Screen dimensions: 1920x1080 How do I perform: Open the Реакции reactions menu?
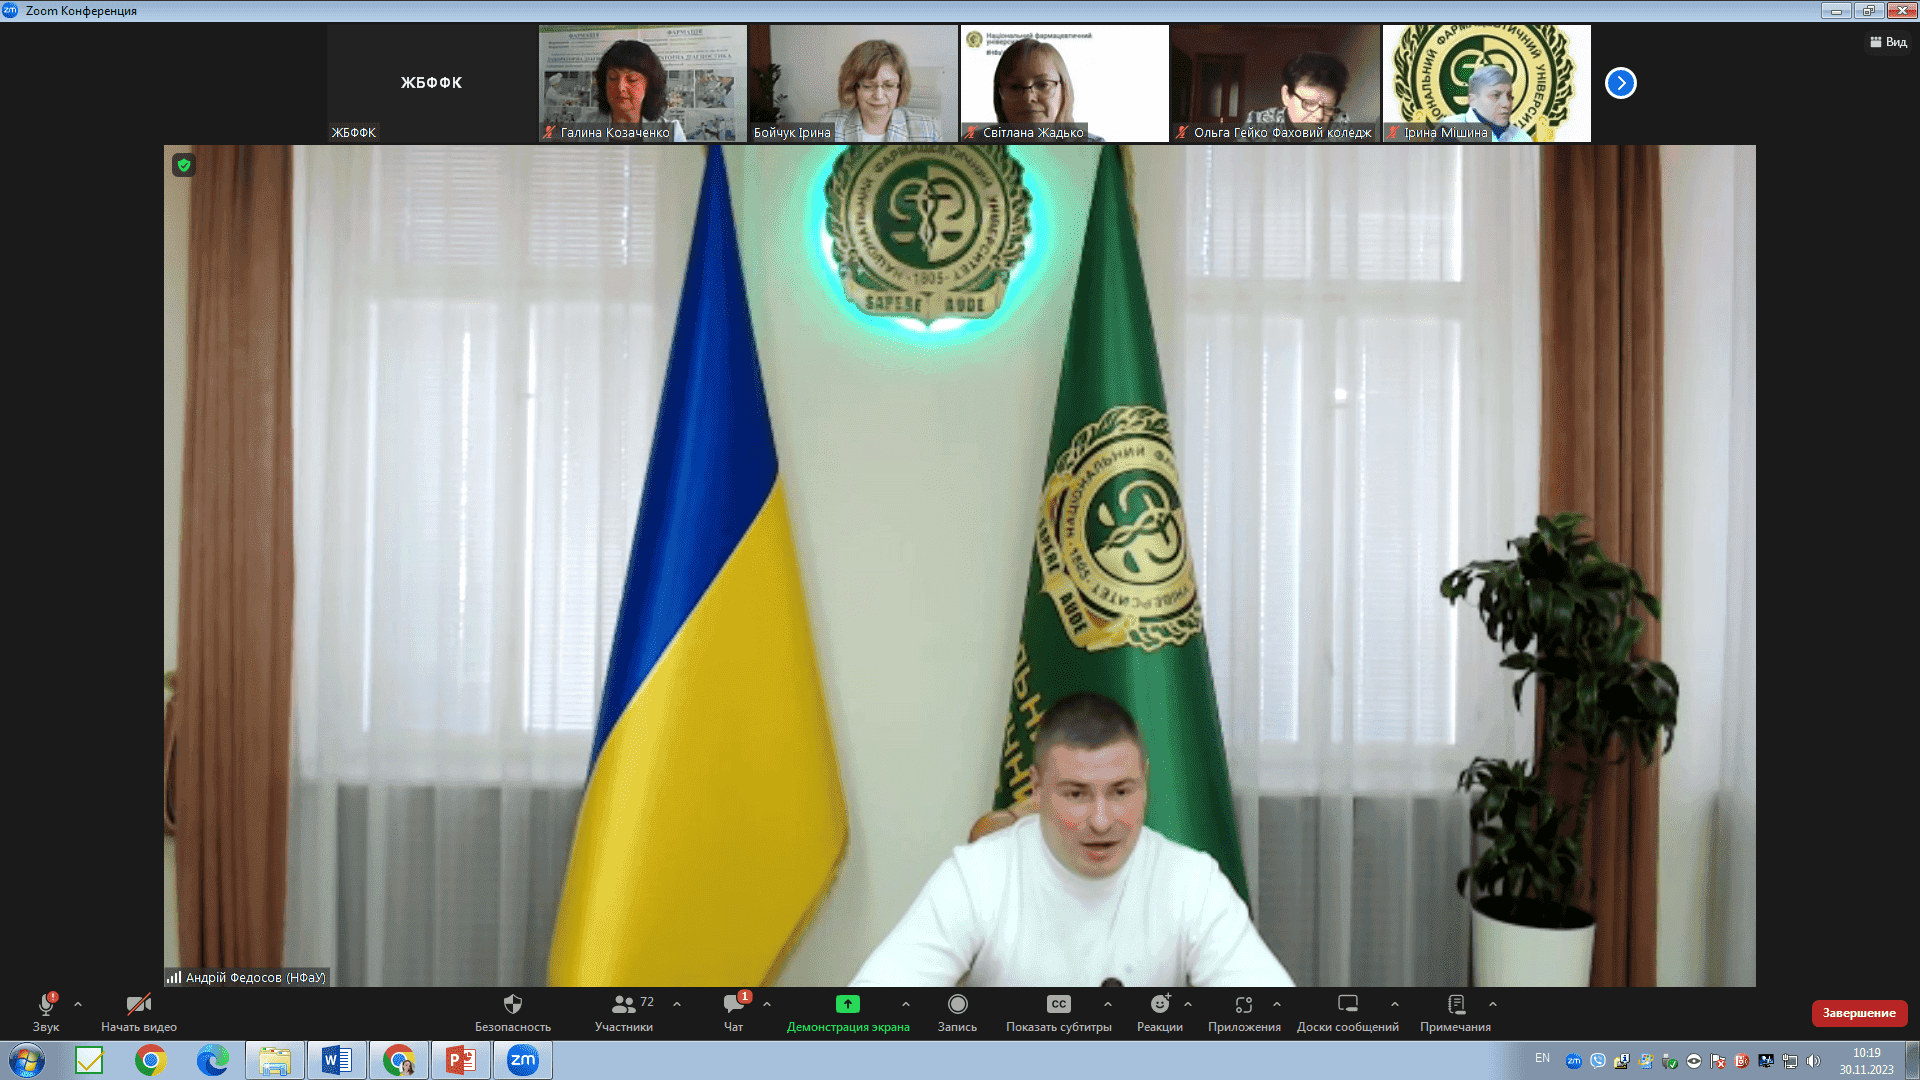1160,1012
